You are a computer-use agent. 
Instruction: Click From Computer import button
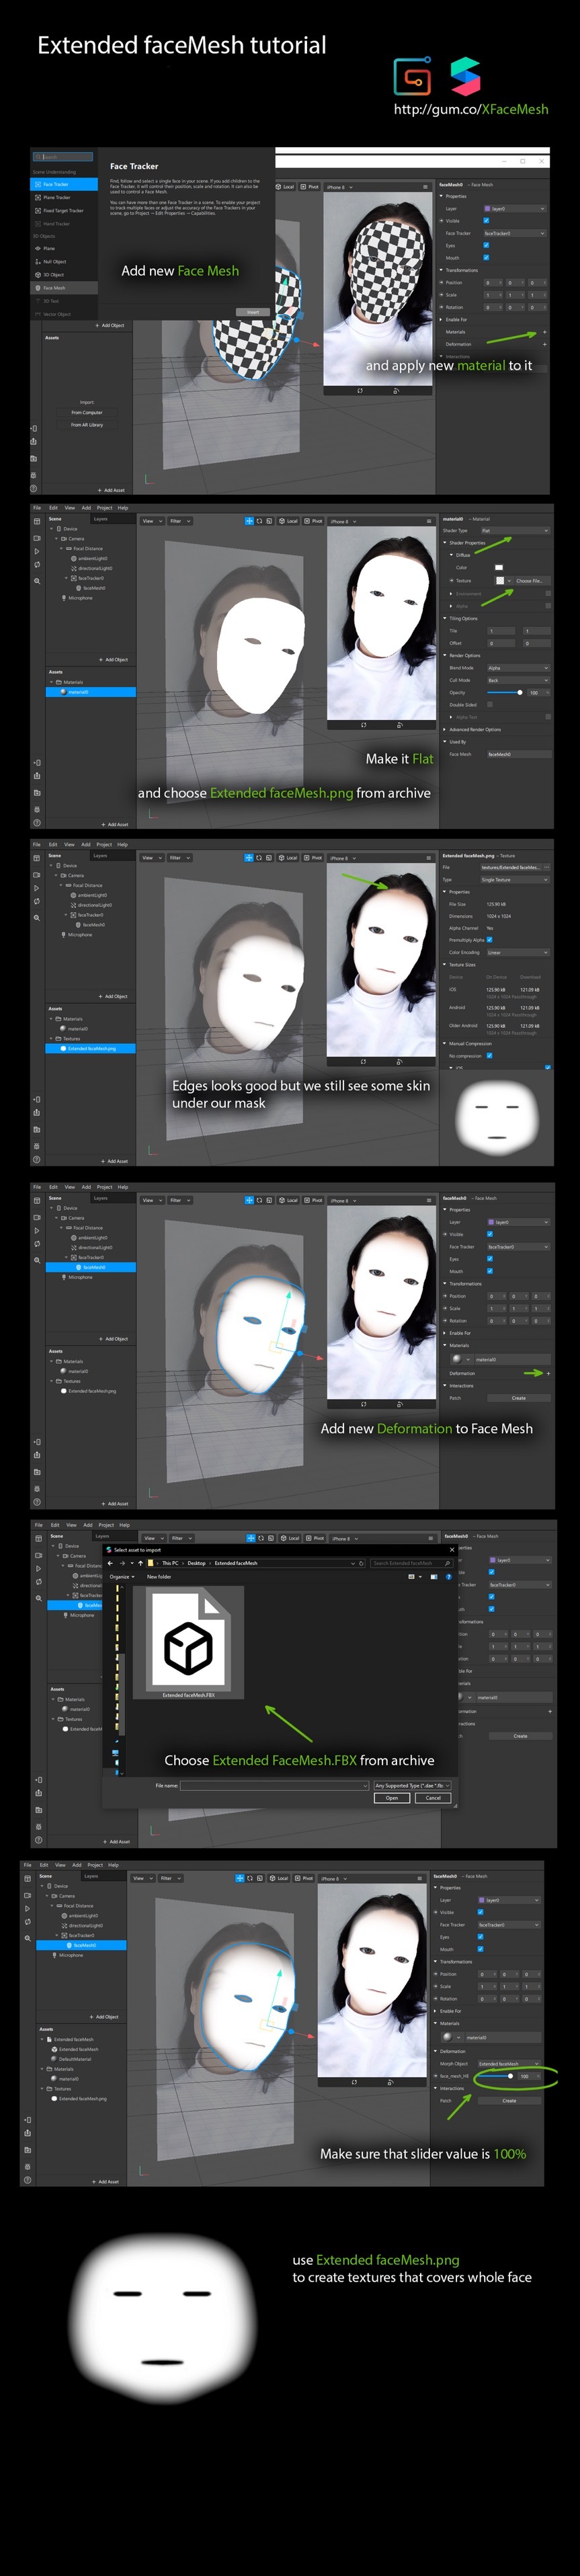coord(87,412)
